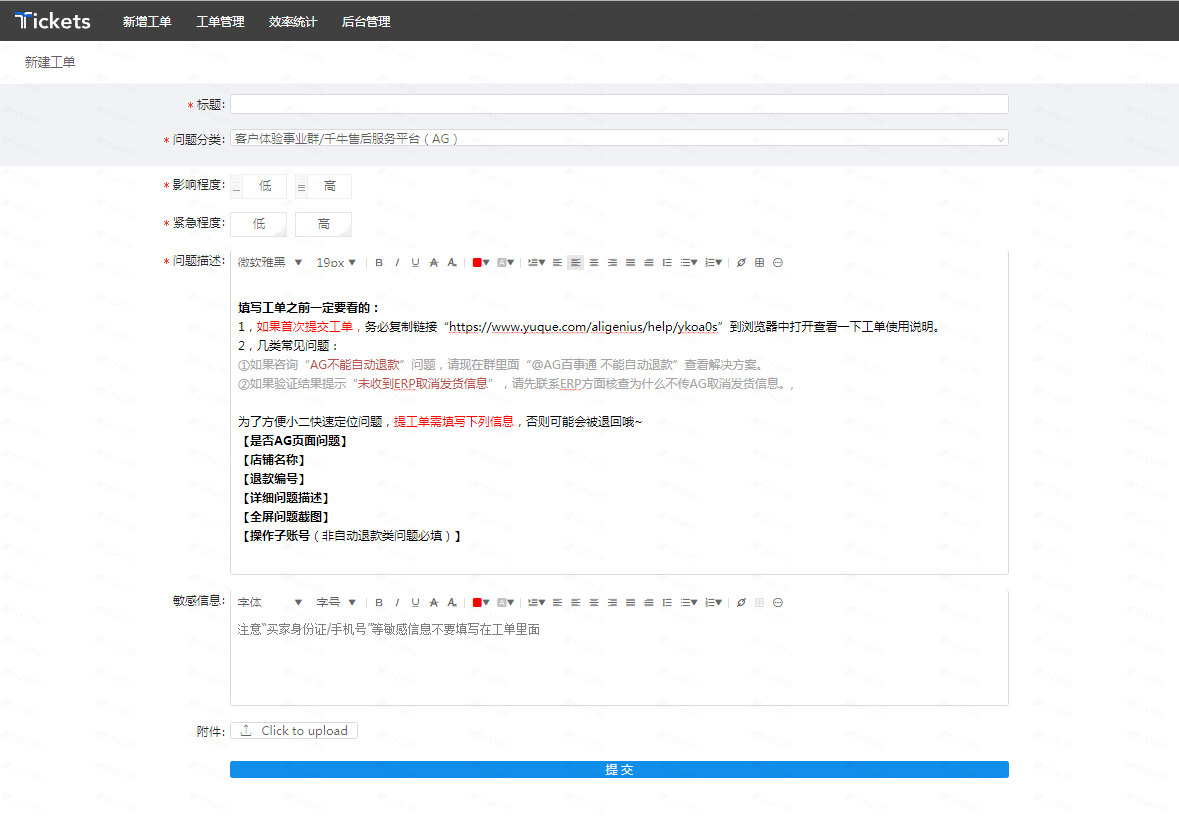Open ordered list dropdown in 敏感信息 toolbar
This screenshot has height=817, width=1179.
click(x=713, y=602)
